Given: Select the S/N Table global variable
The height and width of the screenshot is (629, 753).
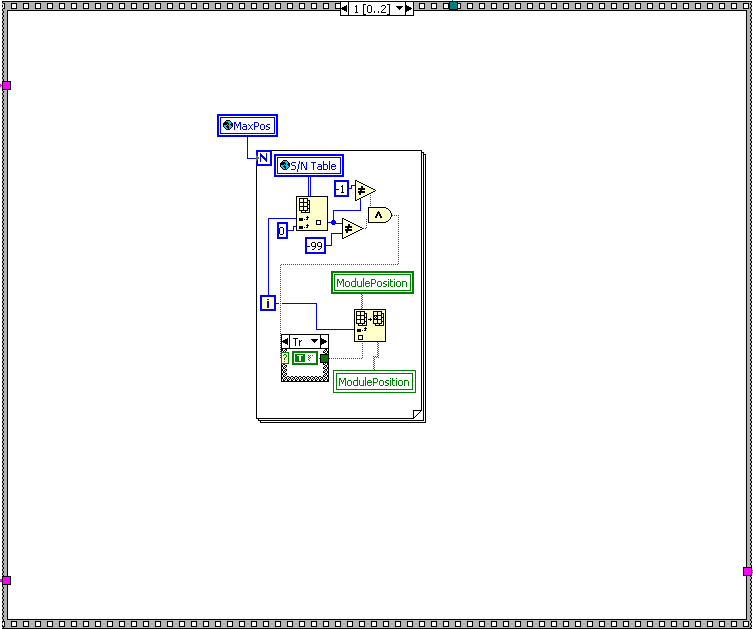Looking at the screenshot, I should 309,166.
